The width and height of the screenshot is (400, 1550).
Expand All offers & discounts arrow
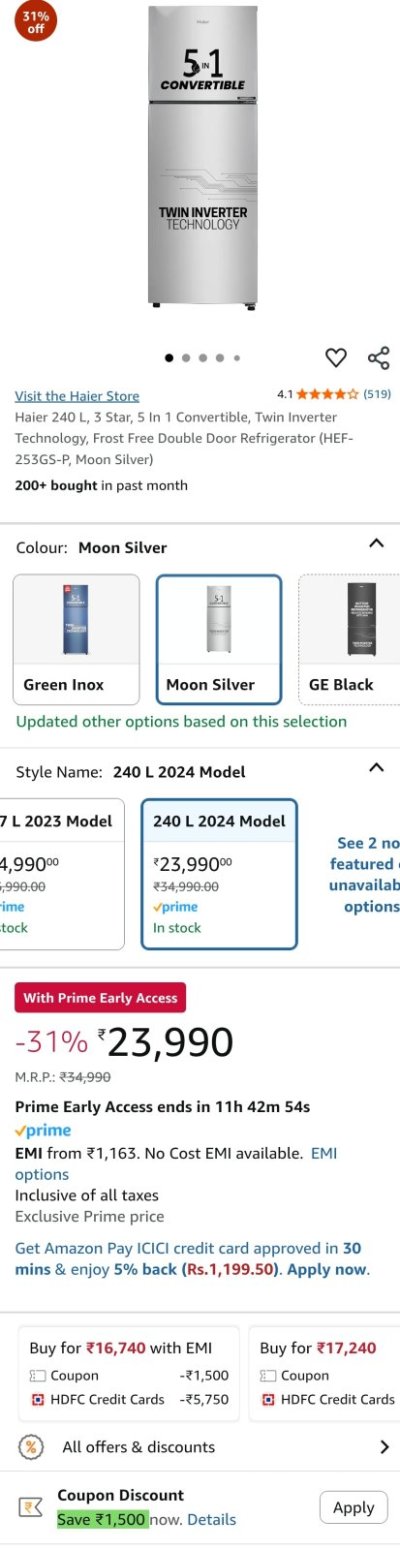tap(384, 1447)
